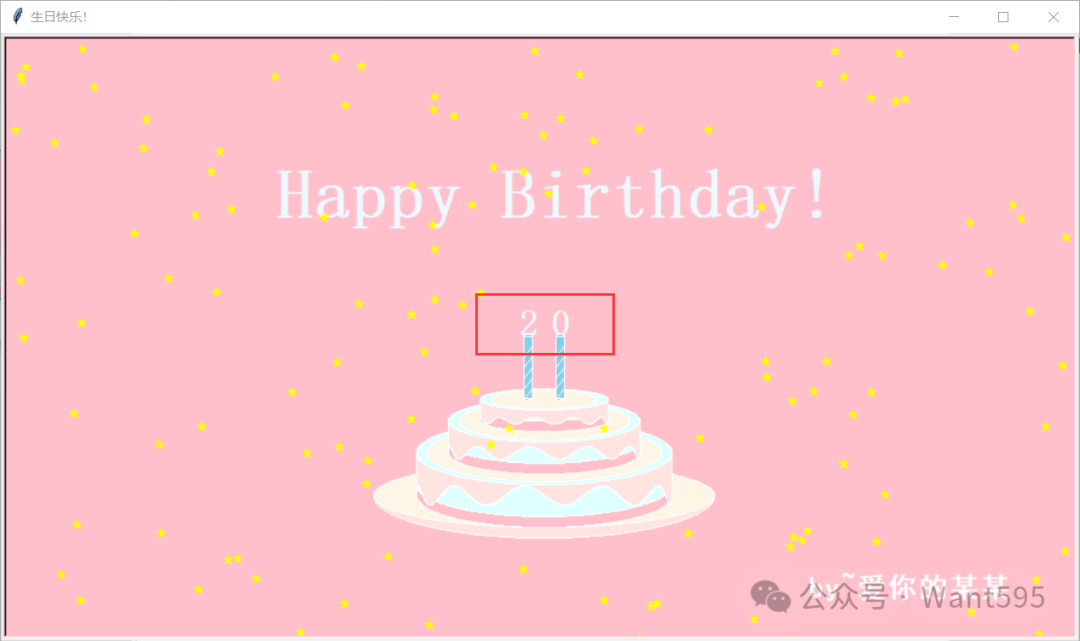Viewport: 1080px width, 641px height.
Task: Click the 公众号 watermark text
Action: tap(844, 596)
